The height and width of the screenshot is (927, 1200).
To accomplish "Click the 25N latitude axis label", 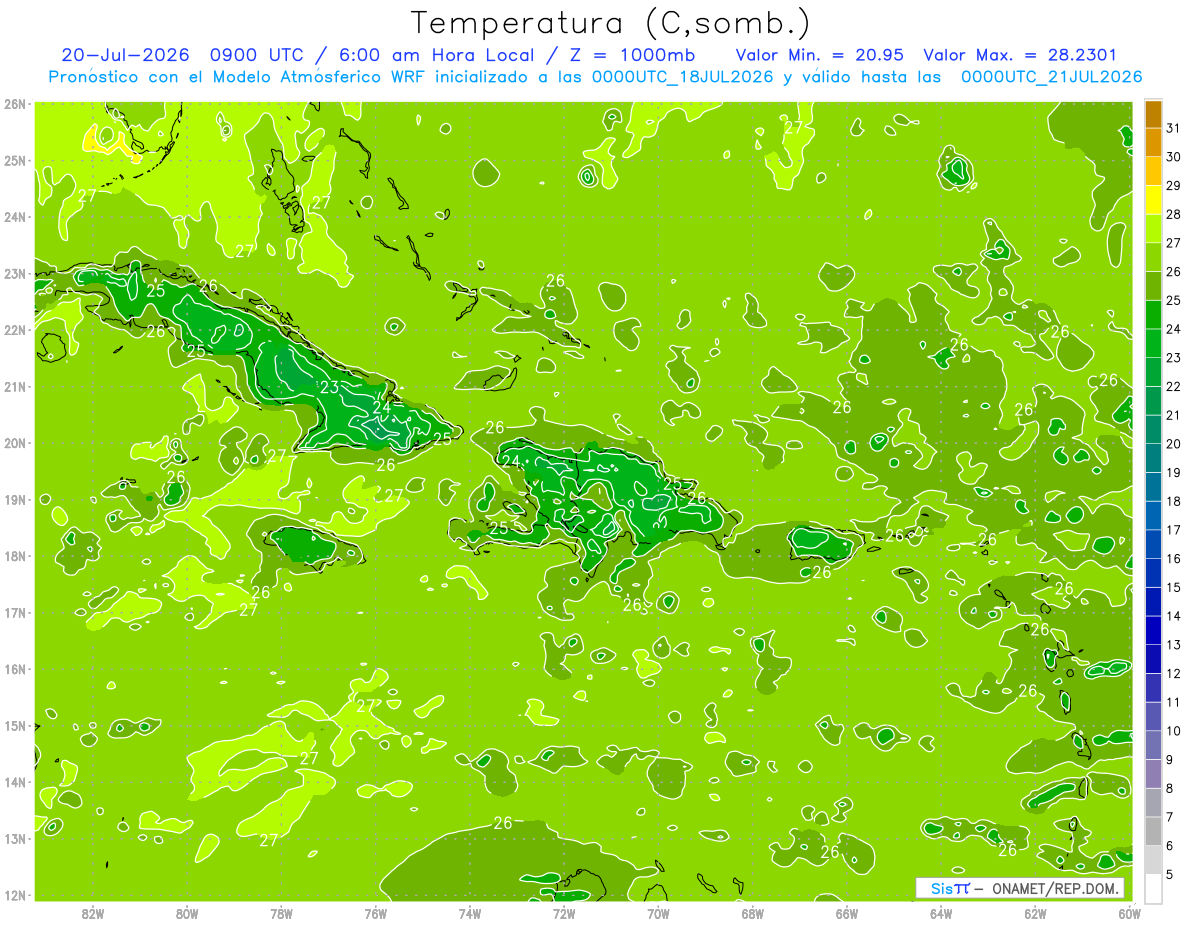I will (x=15, y=160).
